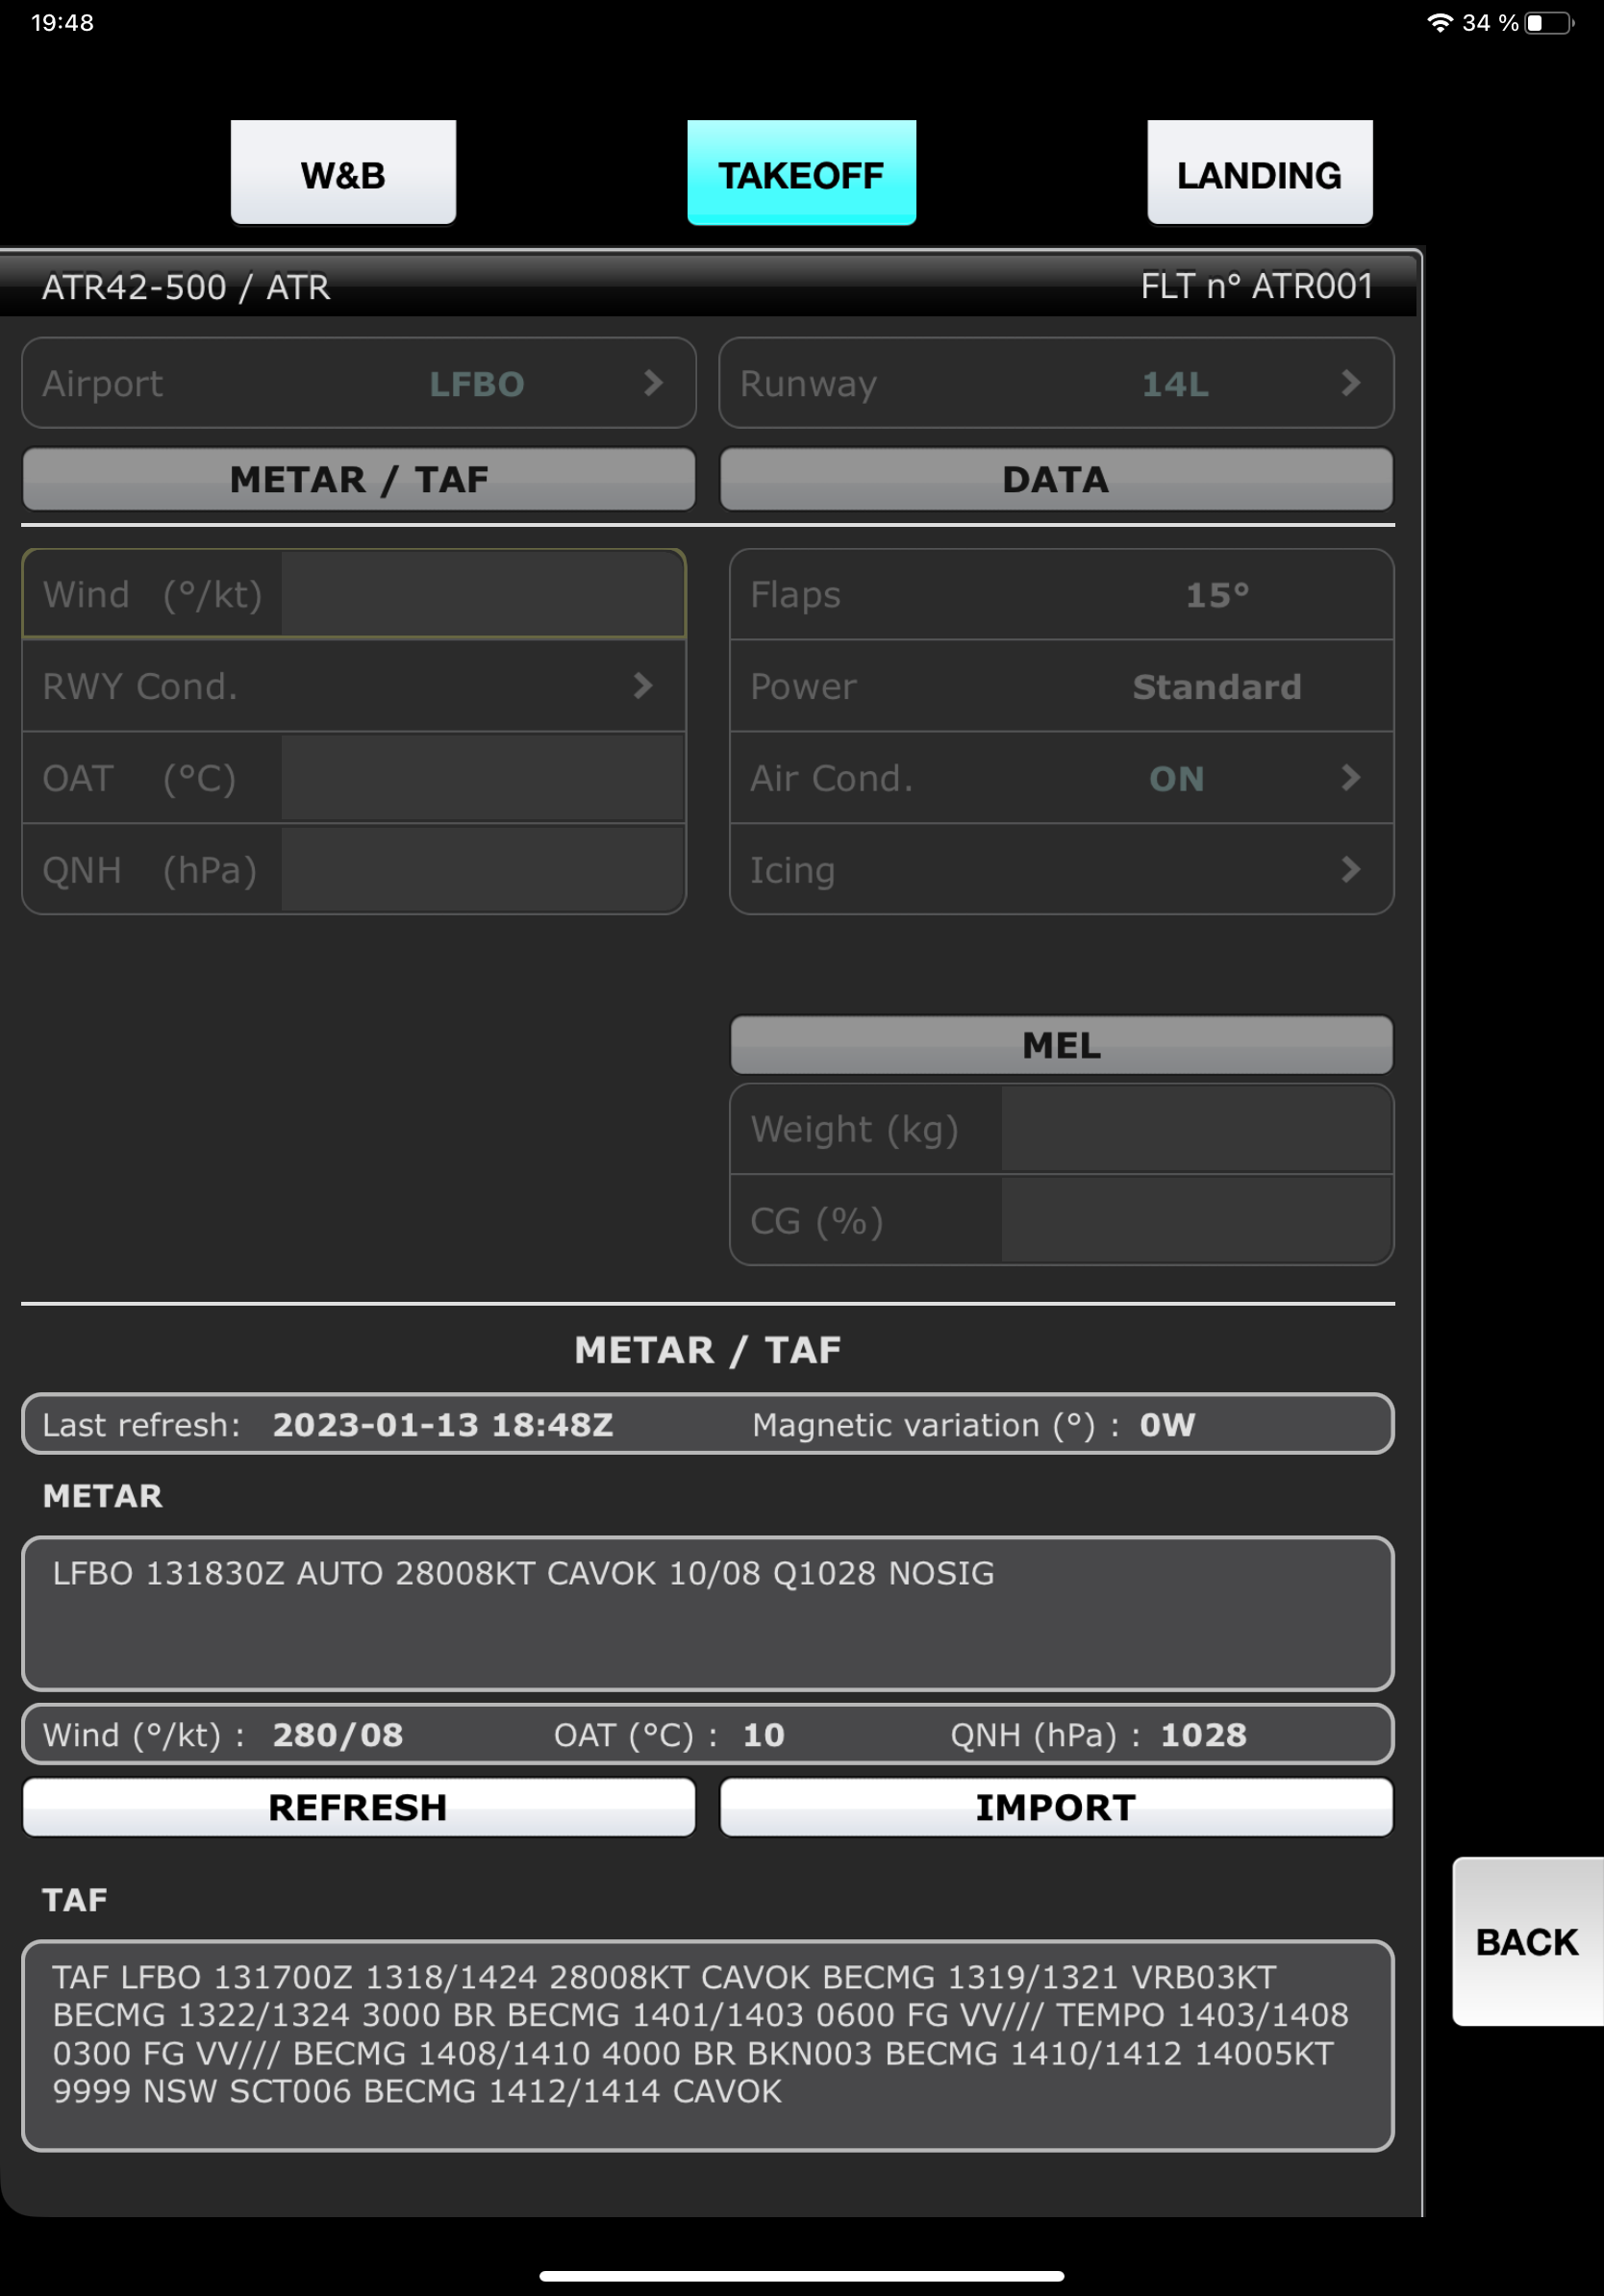This screenshot has width=1604, height=2296.
Task: Tap the decoded OAT value 10
Action: click(x=764, y=1734)
